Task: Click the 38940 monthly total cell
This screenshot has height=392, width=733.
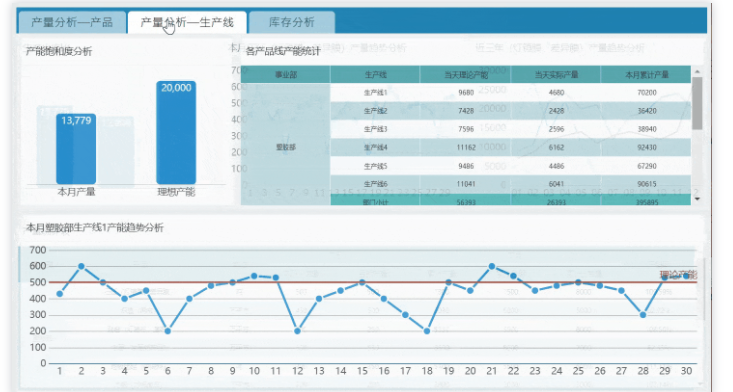Action: pyautogui.click(x=647, y=129)
